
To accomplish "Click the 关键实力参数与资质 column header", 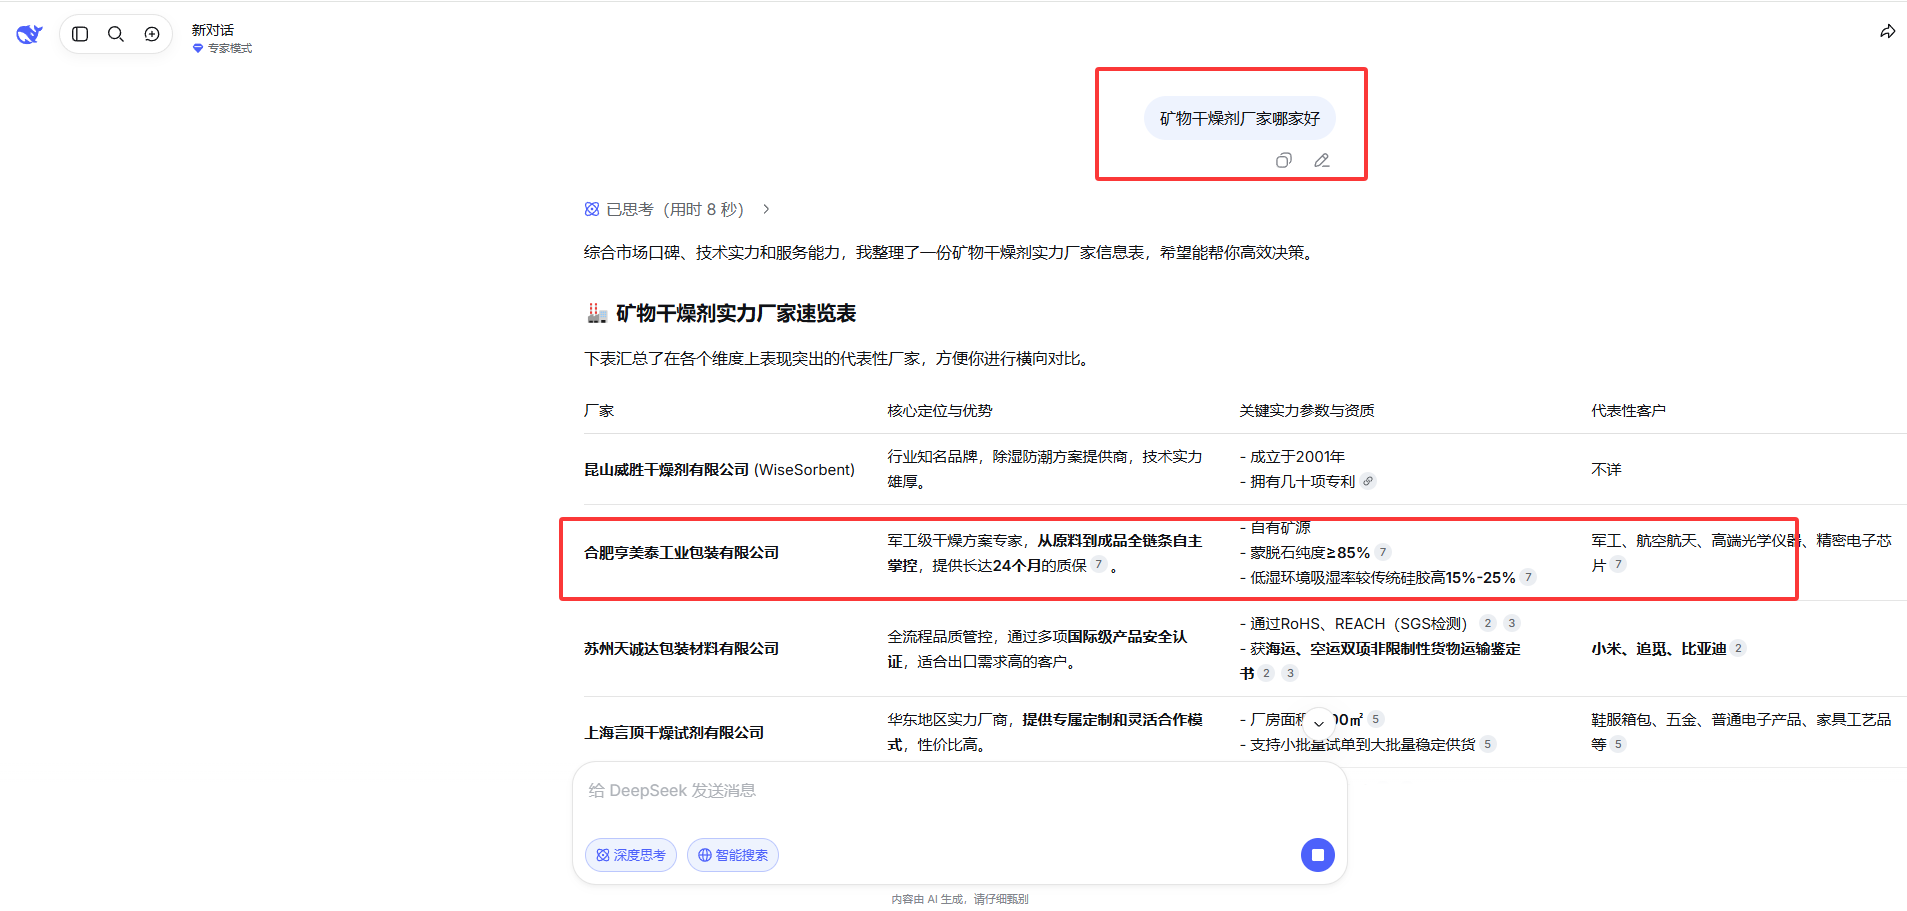I will click(1307, 410).
